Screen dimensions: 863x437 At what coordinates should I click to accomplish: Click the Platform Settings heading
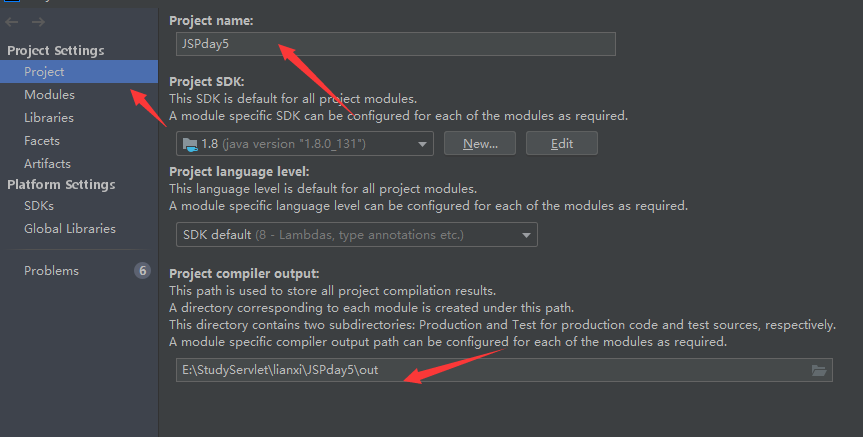tap(61, 185)
